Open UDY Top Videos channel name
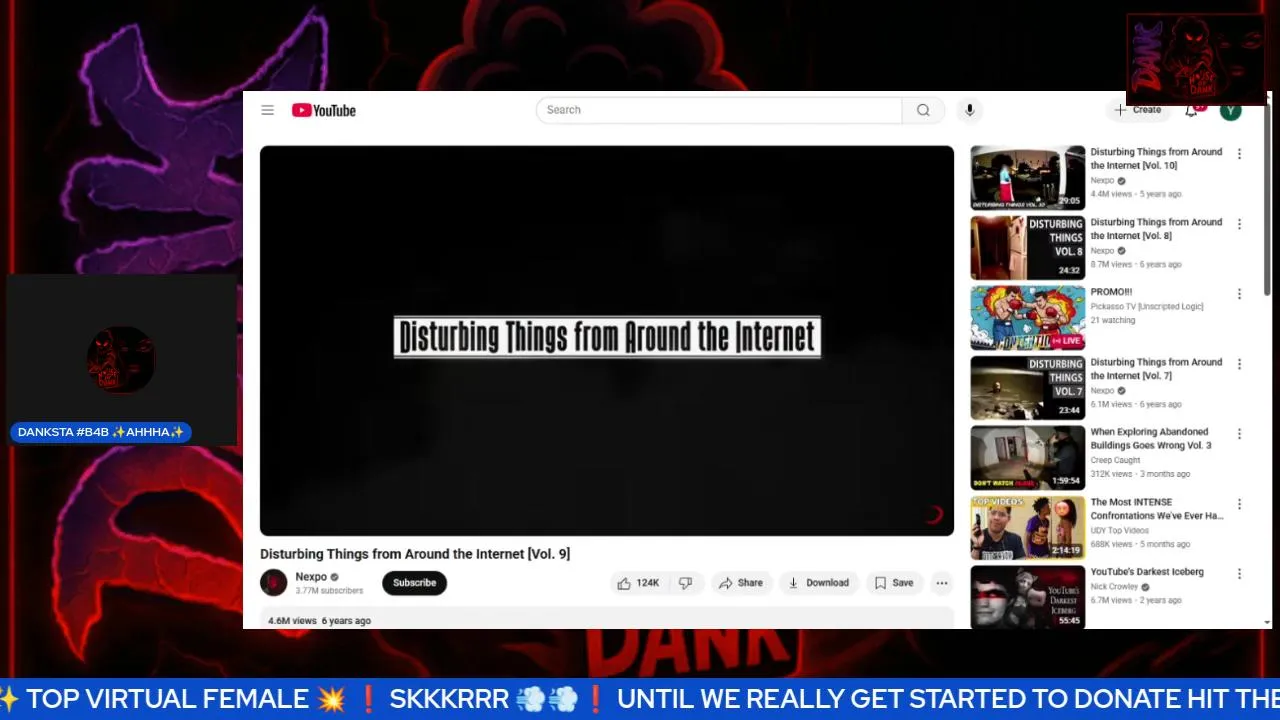Viewport: 1280px width, 720px height. click(x=1119, y=530)
